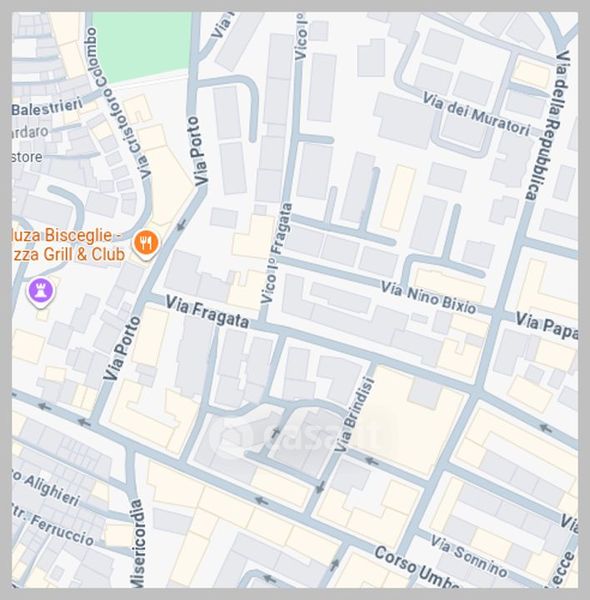Click the purple castle landmark pin
Screen dimensions: 590x600
pos(40,291)
